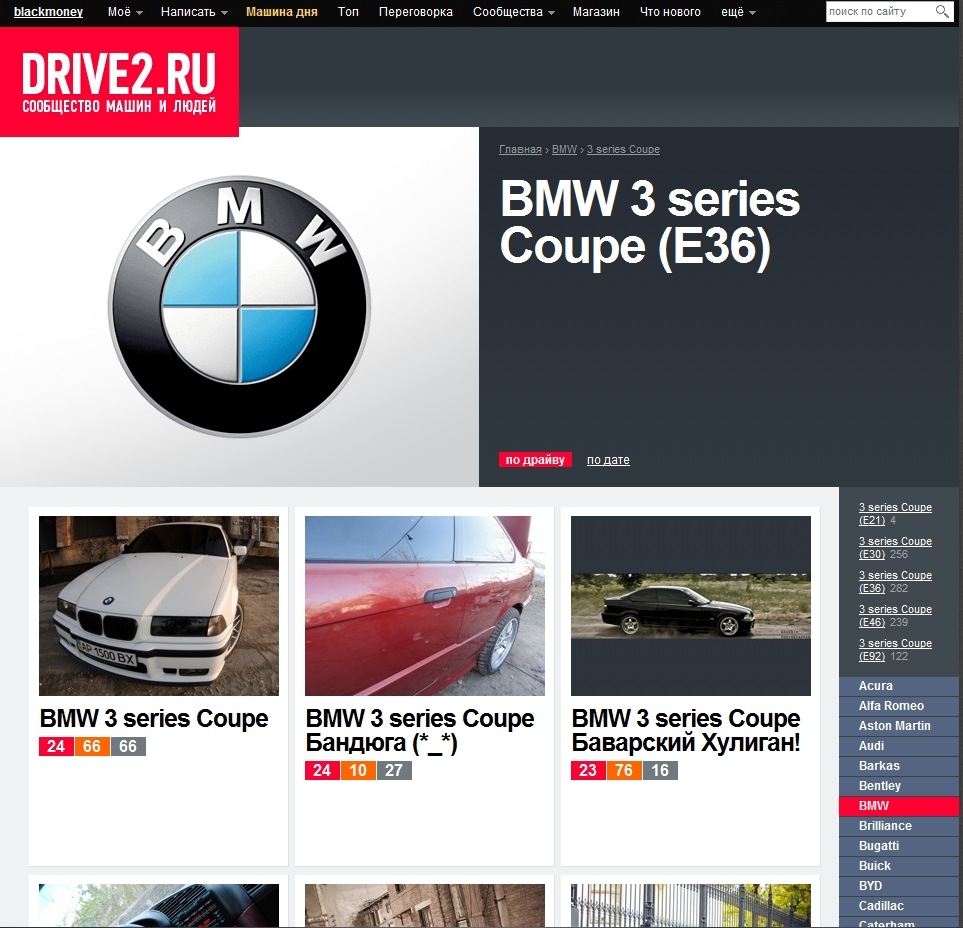963x928 pixels.
Task: Sort listings по драйву
Action: [x=535, y=459]
